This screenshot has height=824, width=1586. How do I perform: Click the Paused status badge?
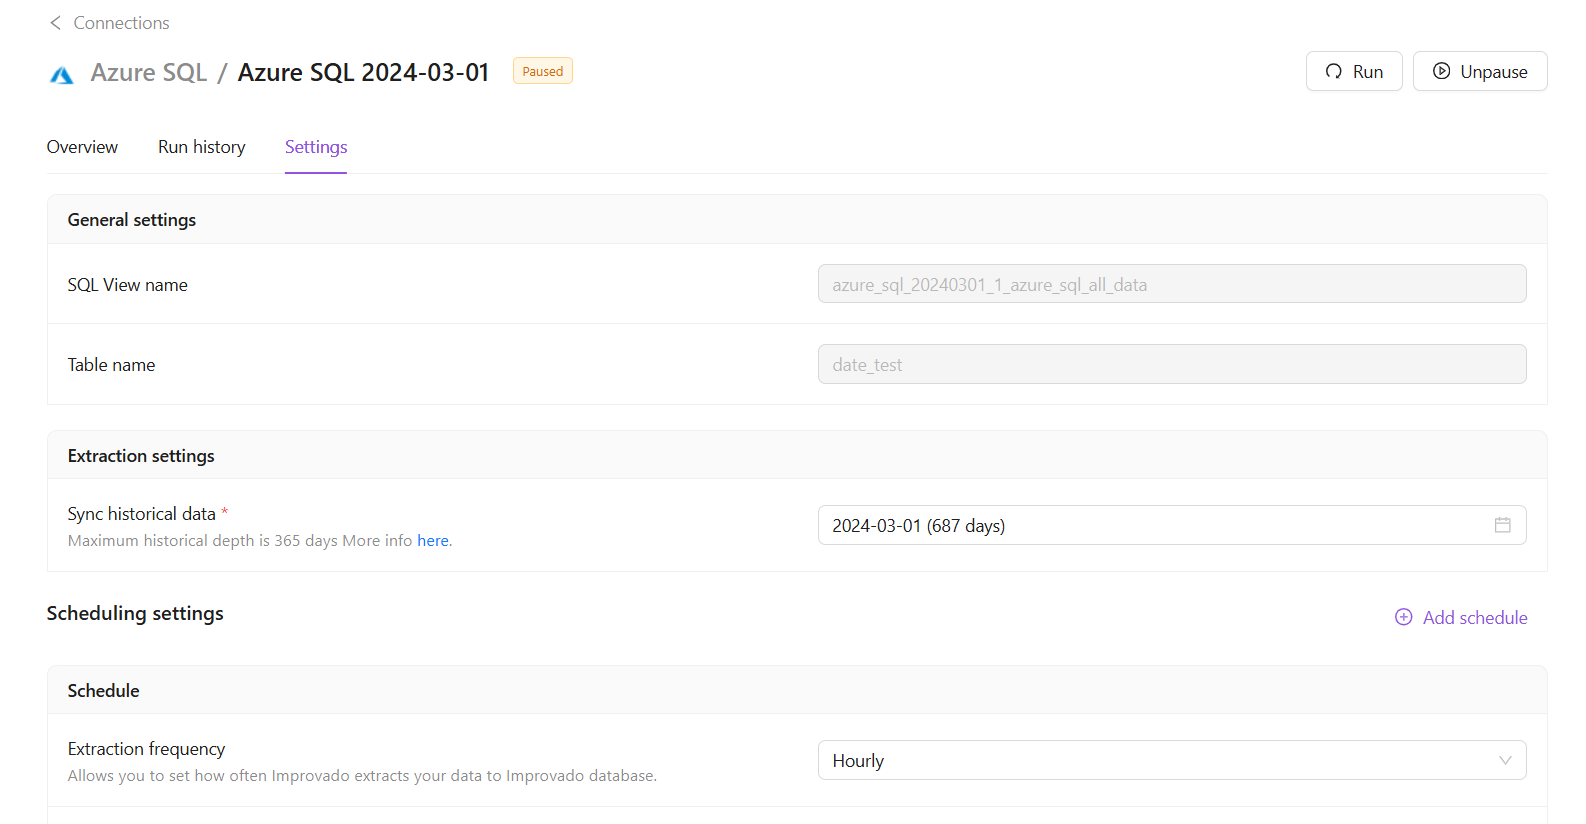click(x=542, y=71)
